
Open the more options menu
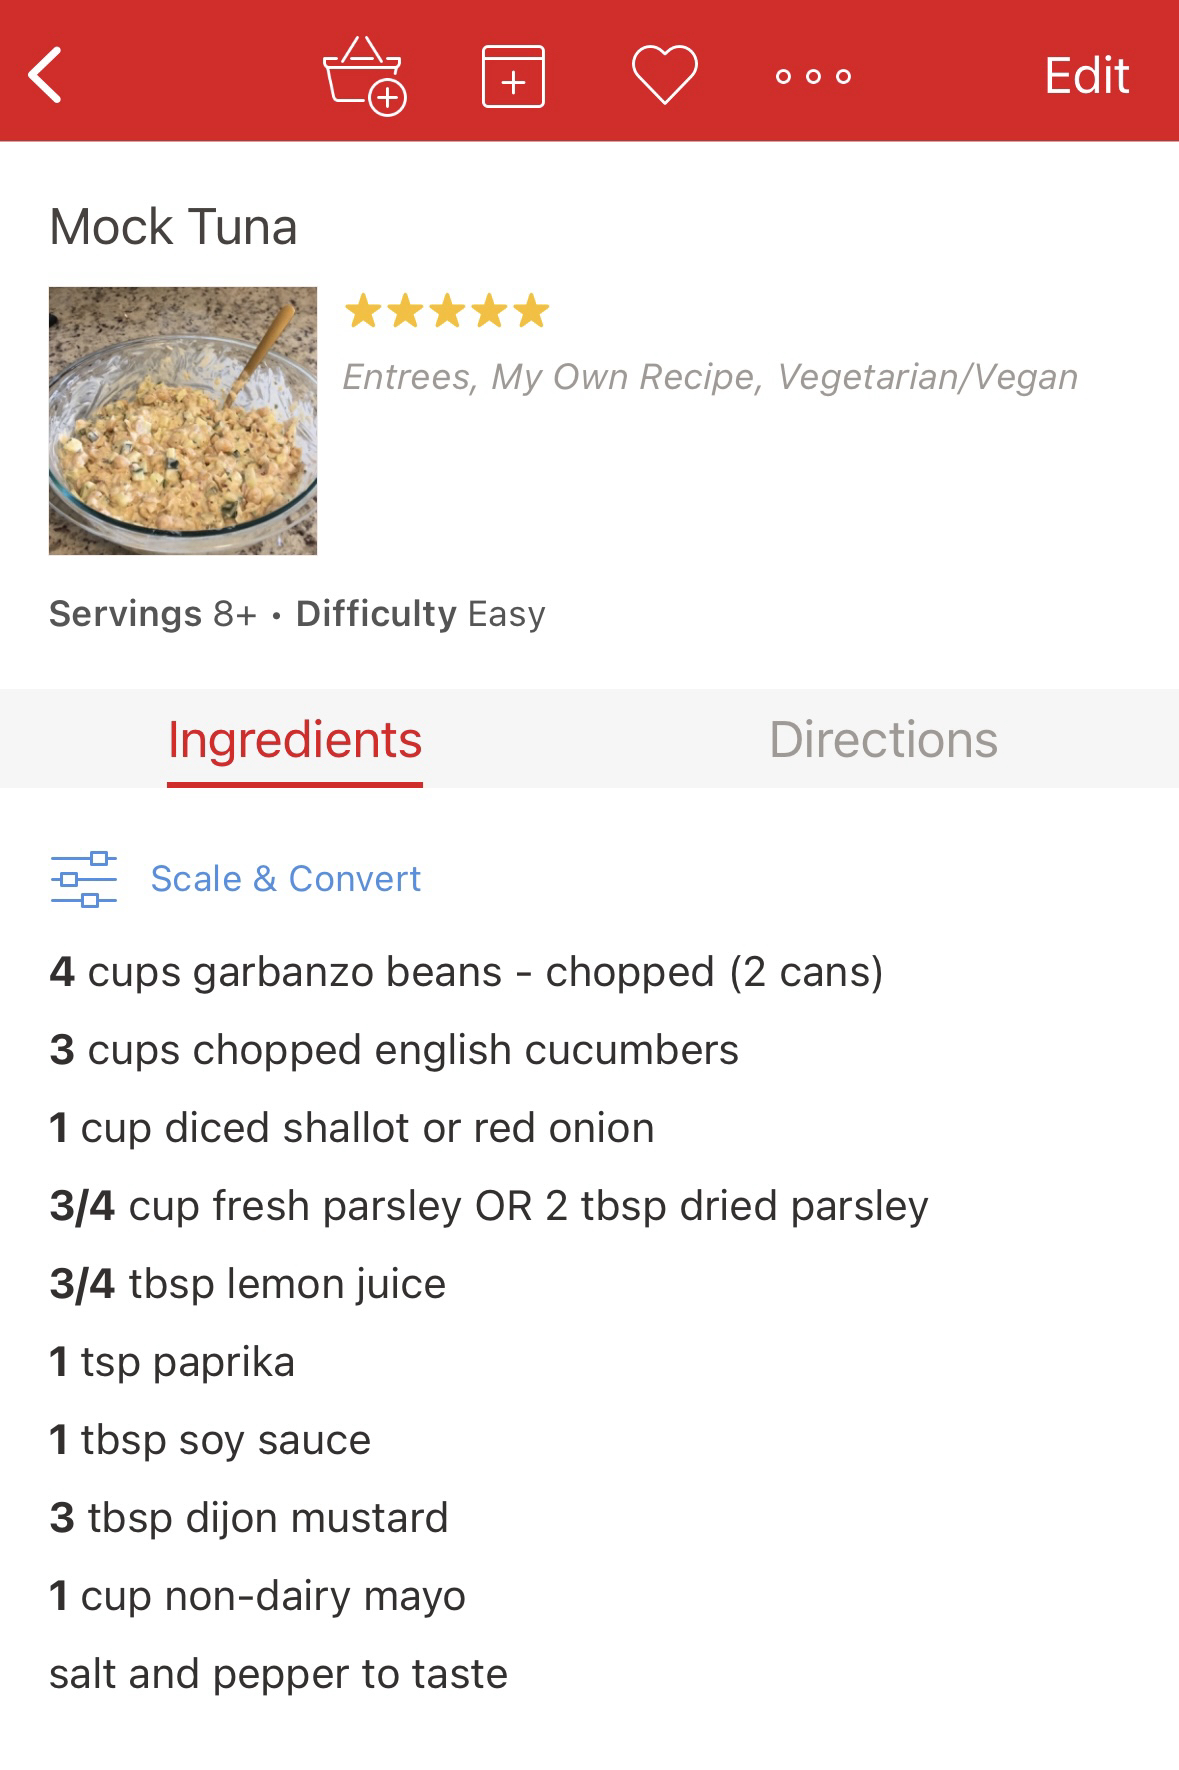coord(813,76)
